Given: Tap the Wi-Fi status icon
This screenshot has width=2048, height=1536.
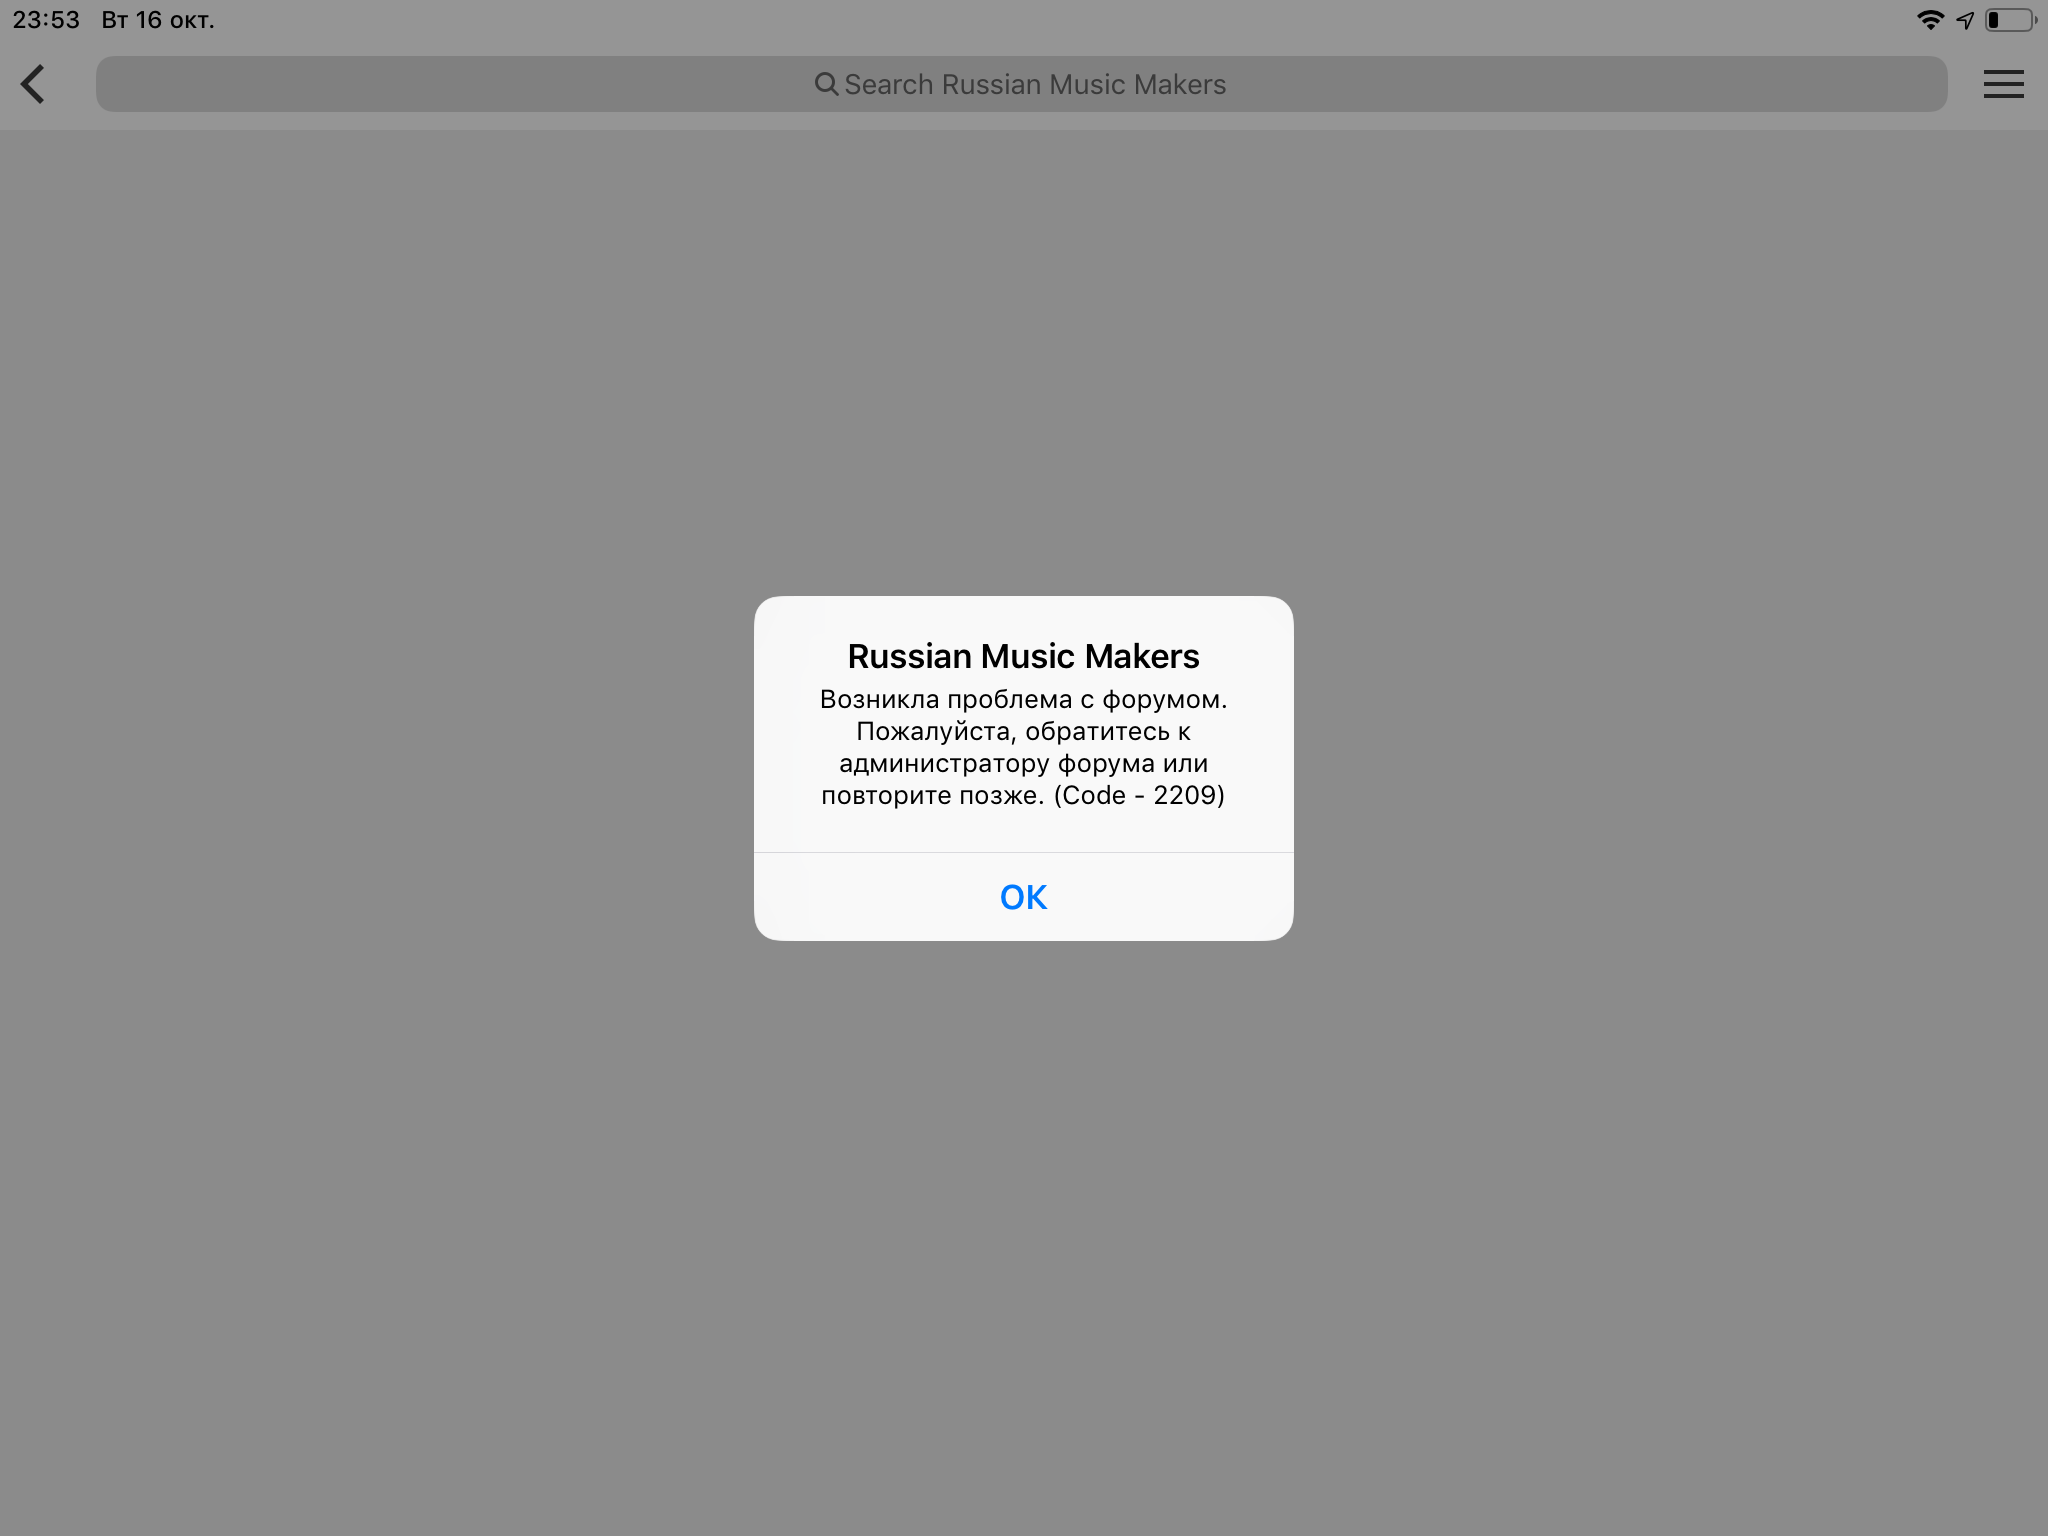Looking at the screenshot, I should 1929,20.
